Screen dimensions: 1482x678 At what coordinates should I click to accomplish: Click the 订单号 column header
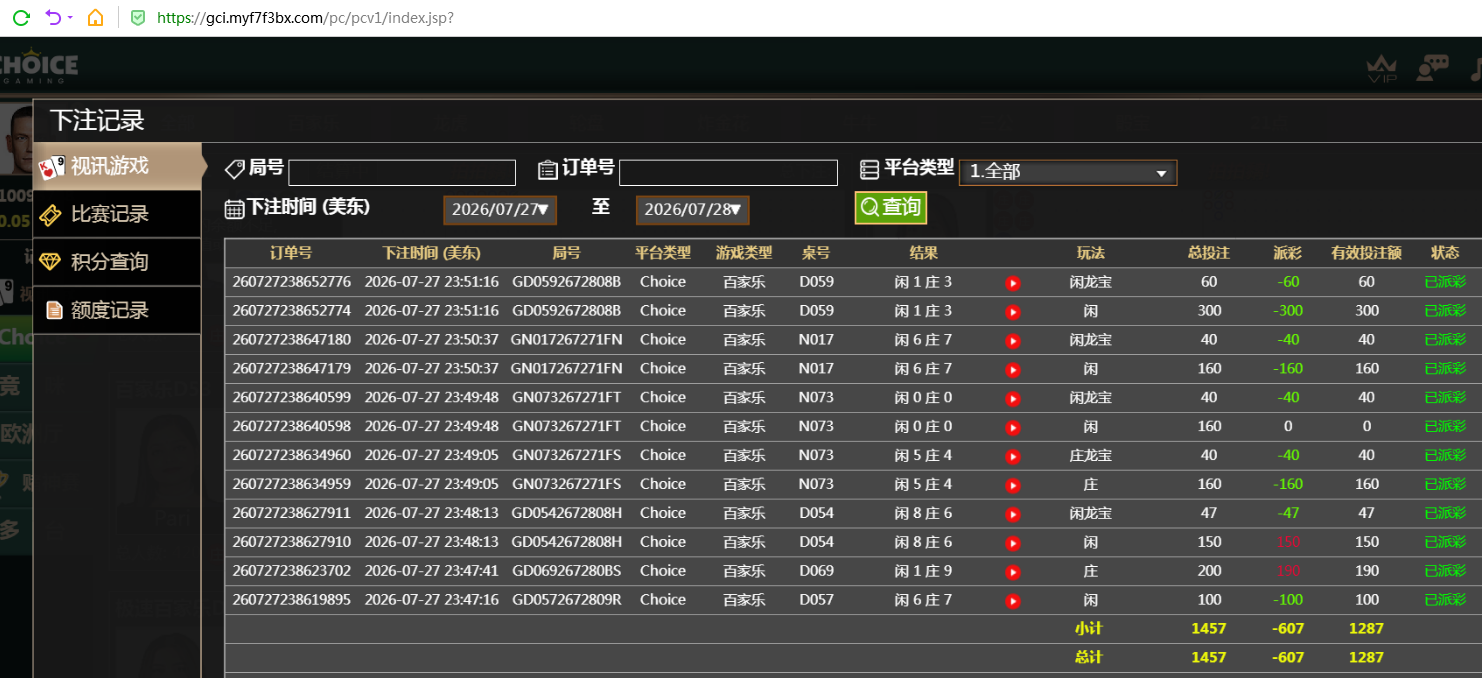click(291, 253)
